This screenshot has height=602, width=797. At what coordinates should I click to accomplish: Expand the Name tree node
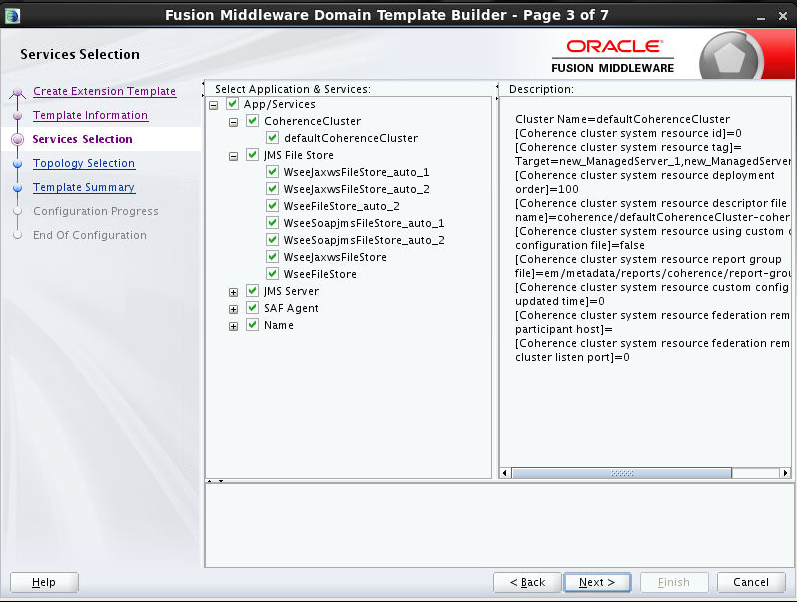(233, 326)
